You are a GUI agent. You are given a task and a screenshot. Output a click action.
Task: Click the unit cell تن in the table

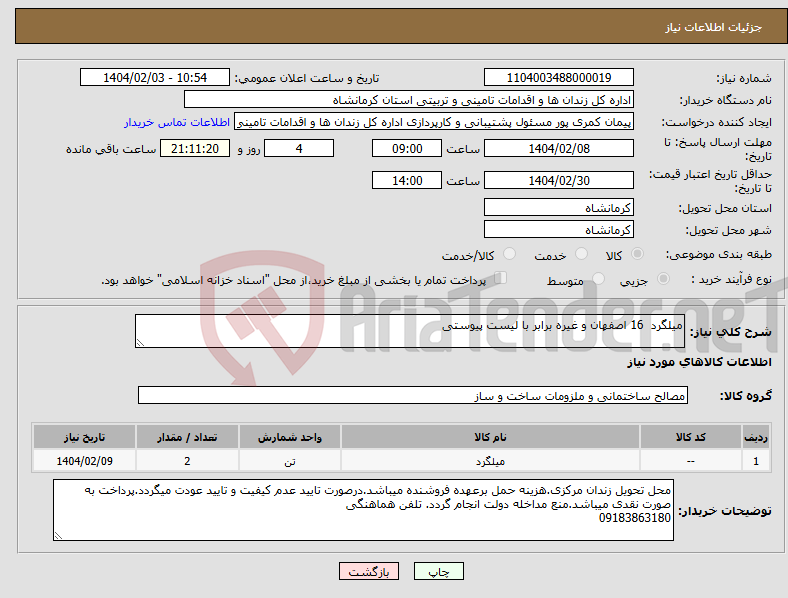(x=290, y=461)
